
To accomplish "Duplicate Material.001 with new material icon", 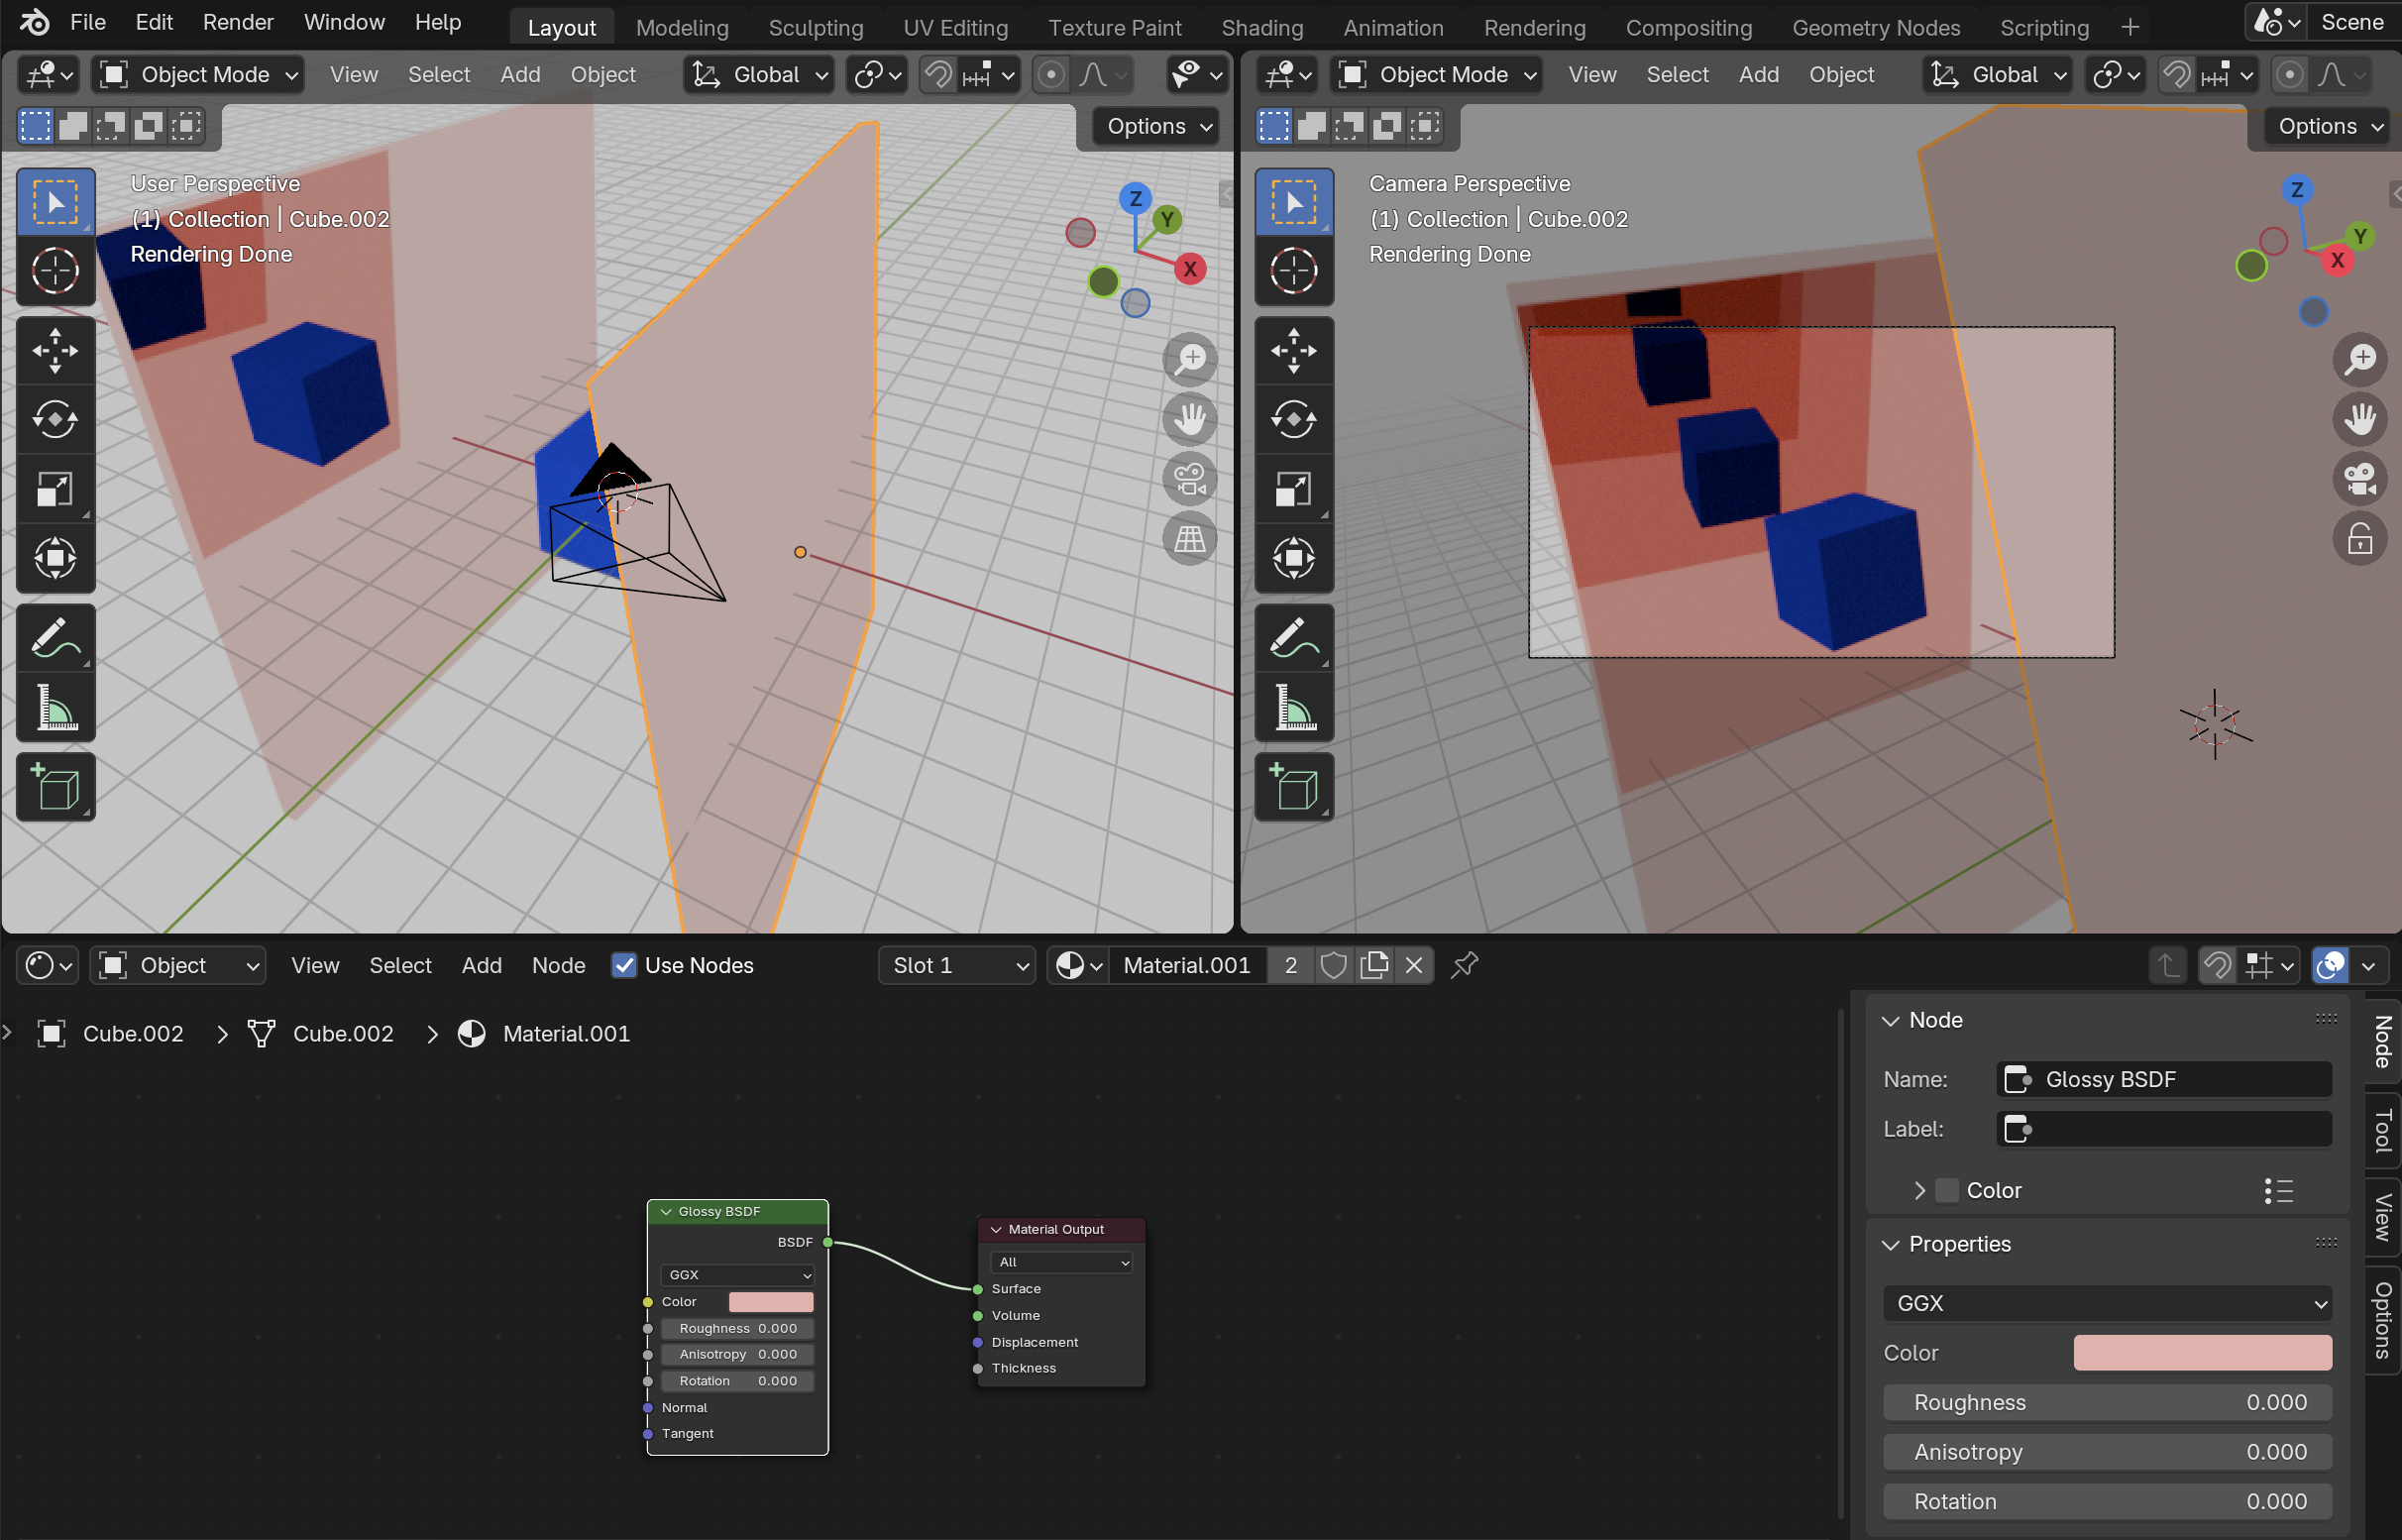I will pyautogui.click(x=1375, y=965).
